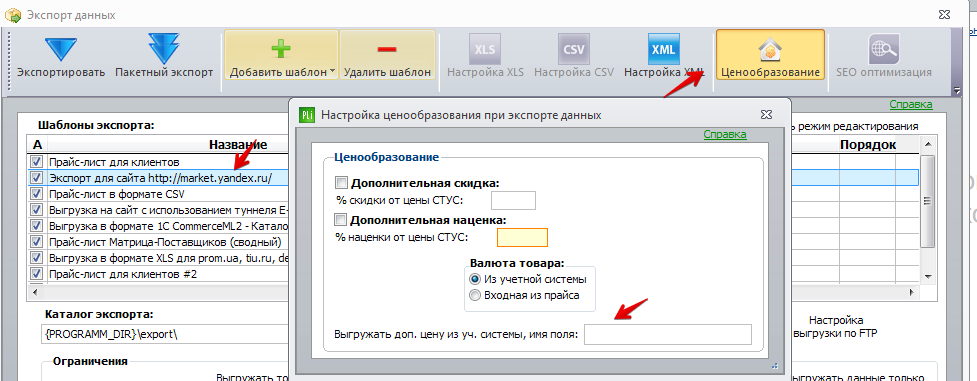This screenshot has height=381, width=977.
Task: Click the PLi icon in dialog title
Action: pyautogui.click(x=307, y=114)
